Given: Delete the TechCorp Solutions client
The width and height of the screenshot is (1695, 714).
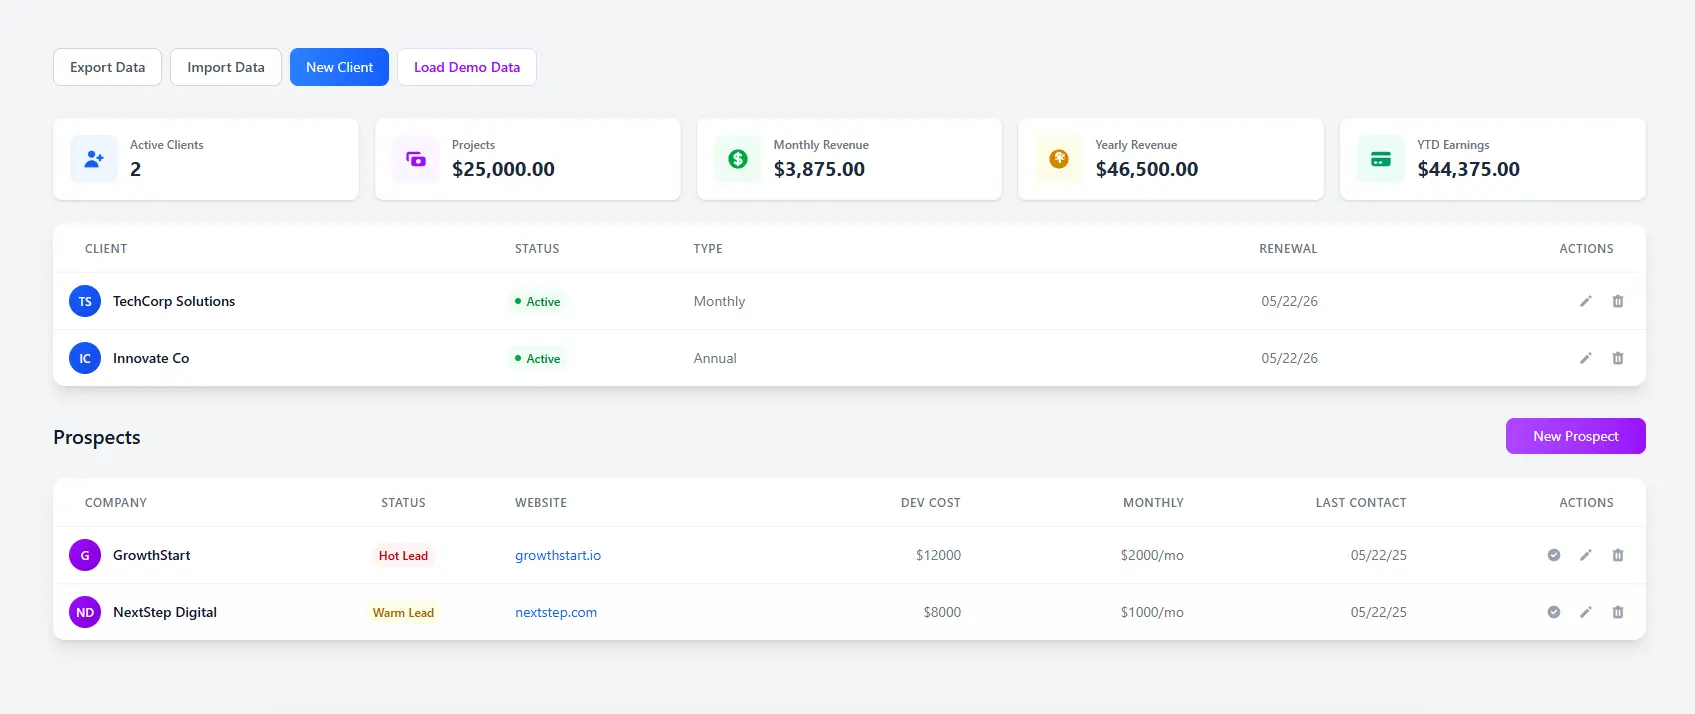Looking at the screenshot, I should pyautogui.click(x=1617, y=301).
